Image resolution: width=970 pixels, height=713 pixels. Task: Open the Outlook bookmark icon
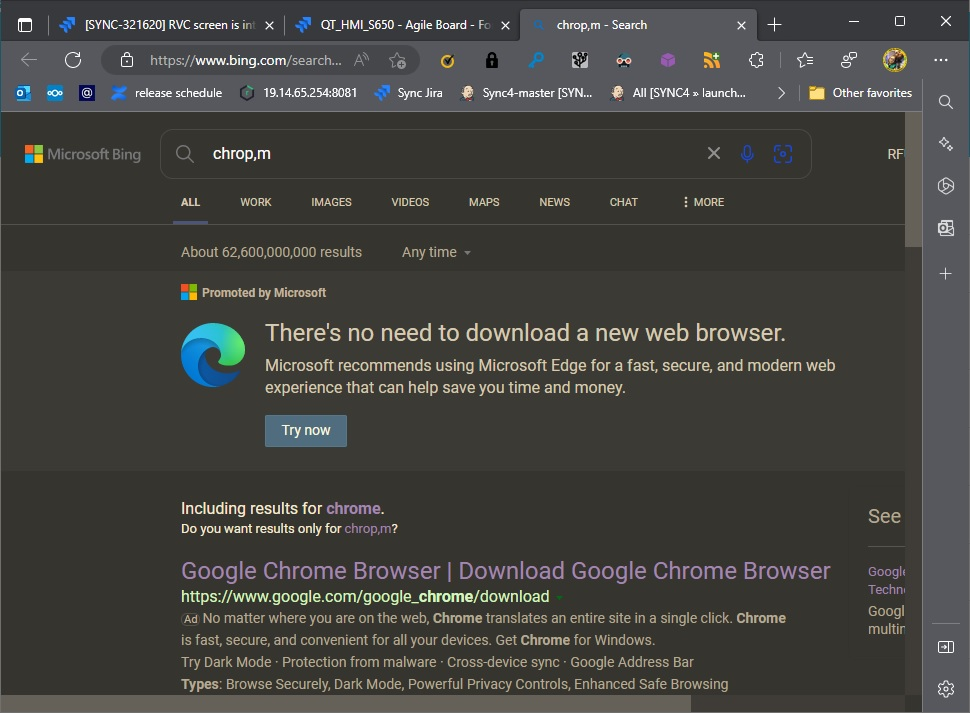click(24, 93)
